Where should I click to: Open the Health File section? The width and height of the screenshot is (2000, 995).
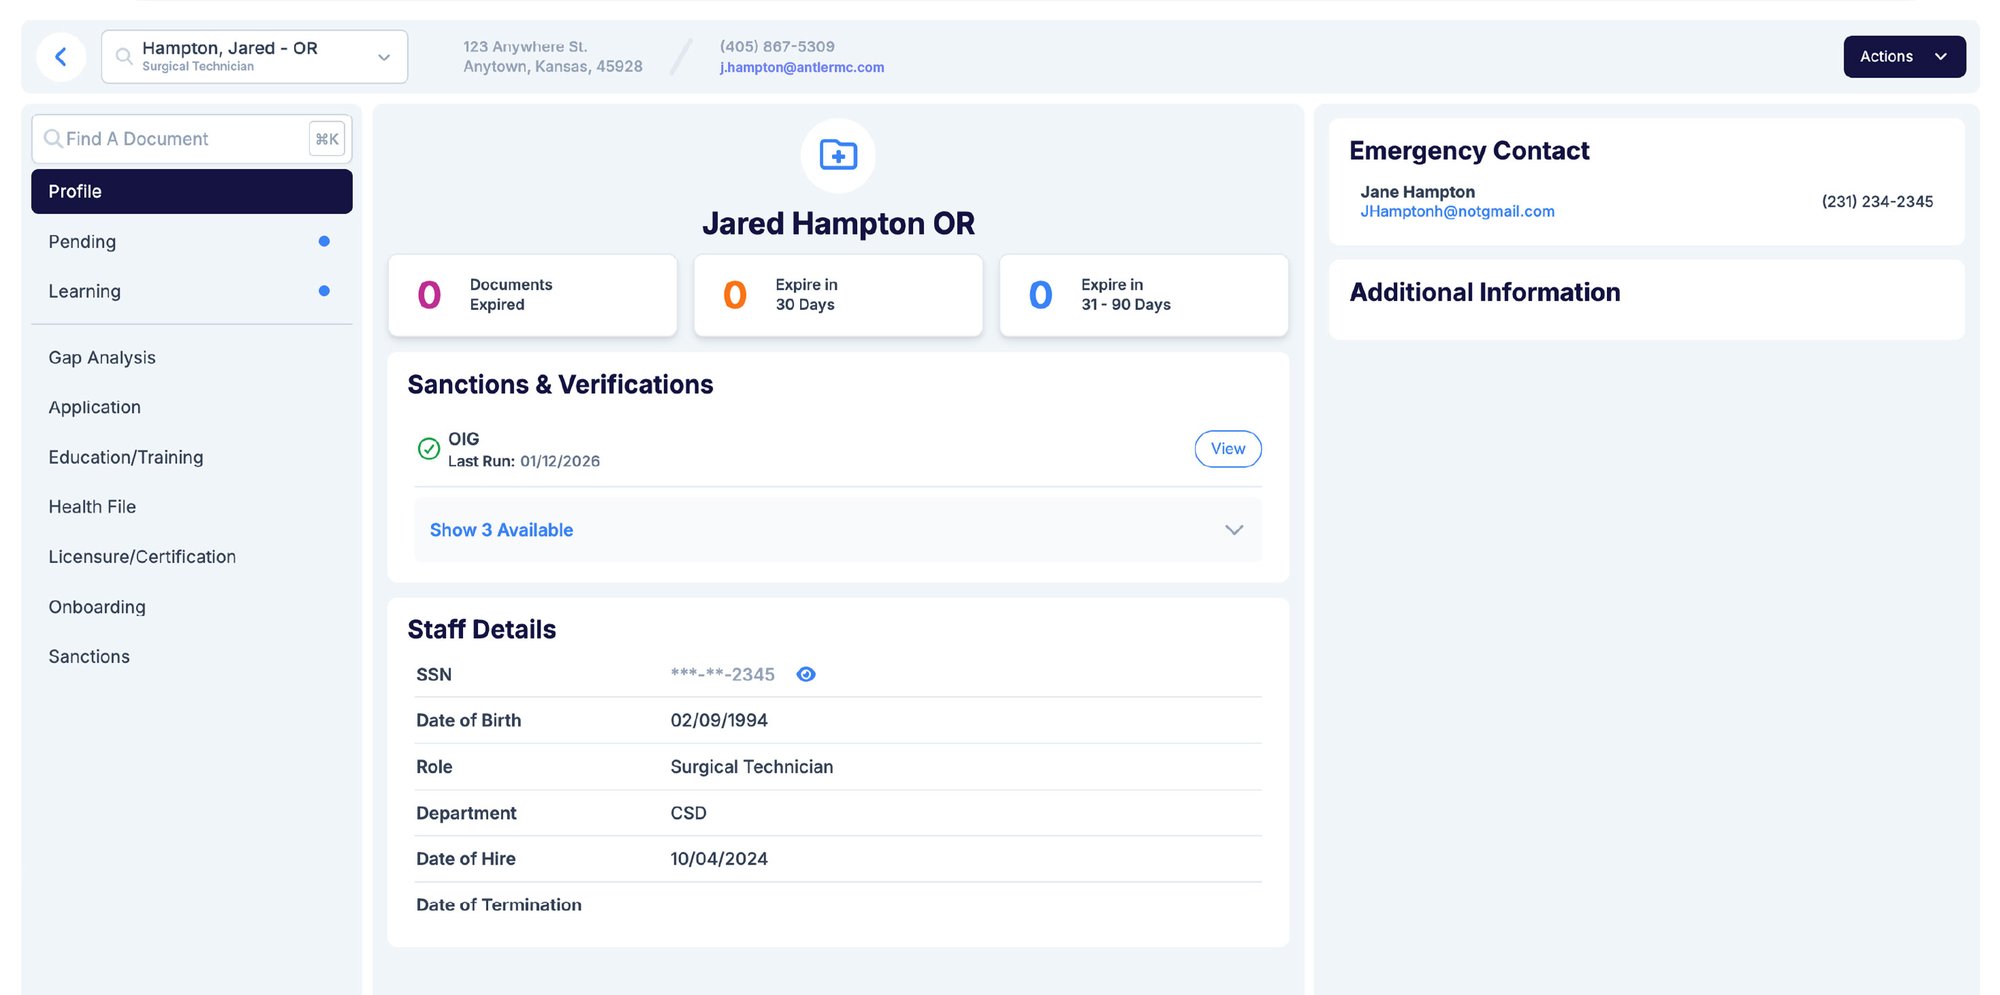[x=92, y=507]
